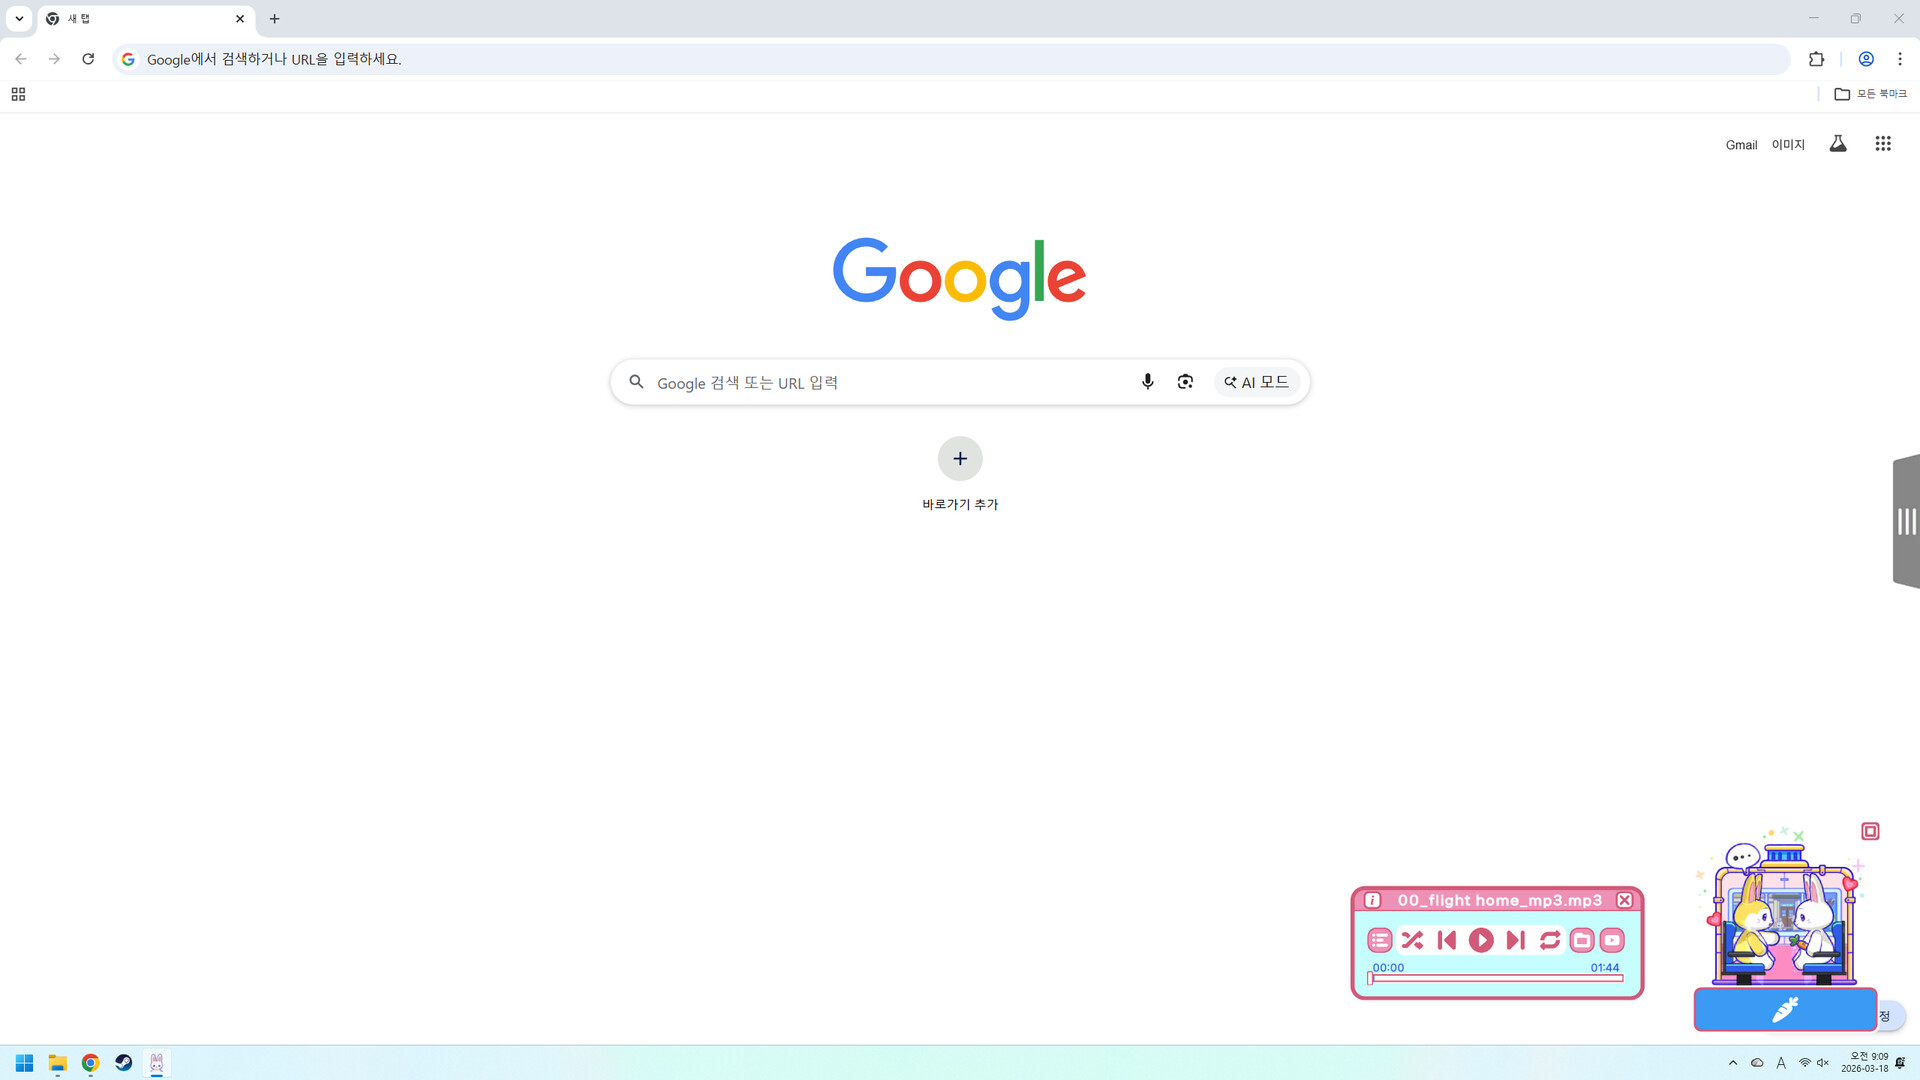The image size is (1920, 1080).
Task: Click YouTube icon in music player
Action: [1612, 940]
